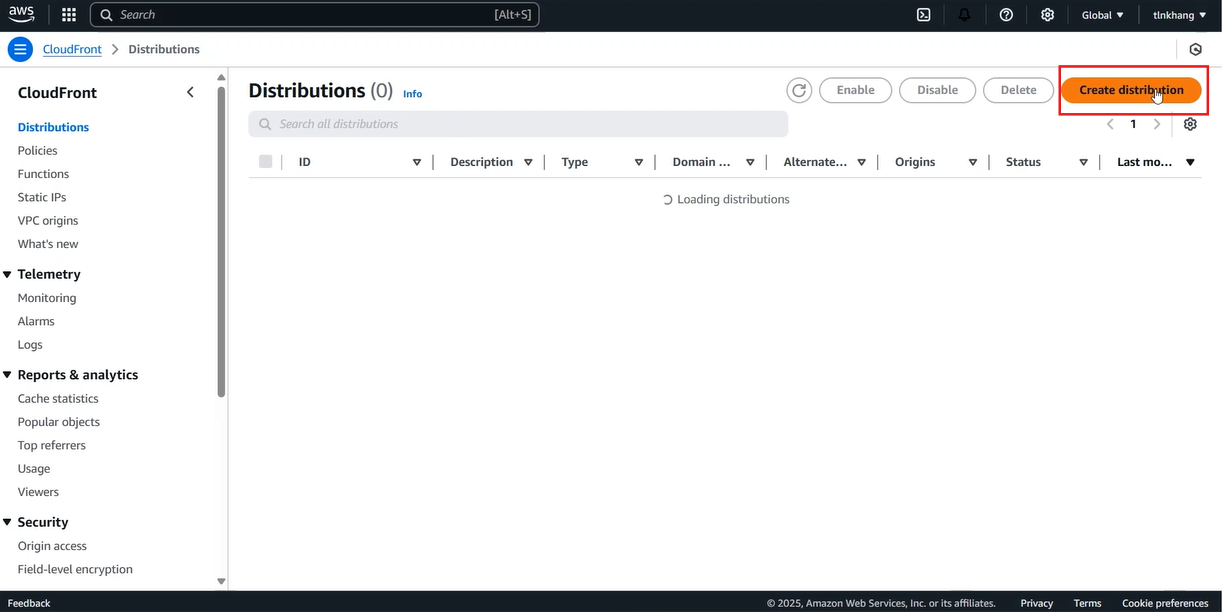Open Usage report
The height and width of the screenshot is (612, 1222).
pos(34,469)
